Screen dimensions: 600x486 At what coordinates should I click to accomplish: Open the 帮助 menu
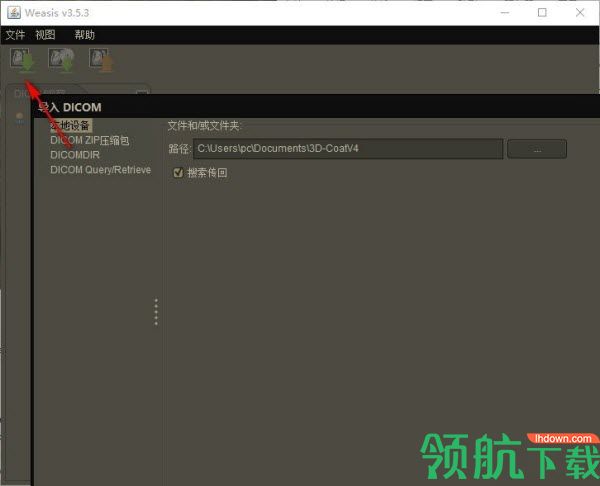click(85, 35)
